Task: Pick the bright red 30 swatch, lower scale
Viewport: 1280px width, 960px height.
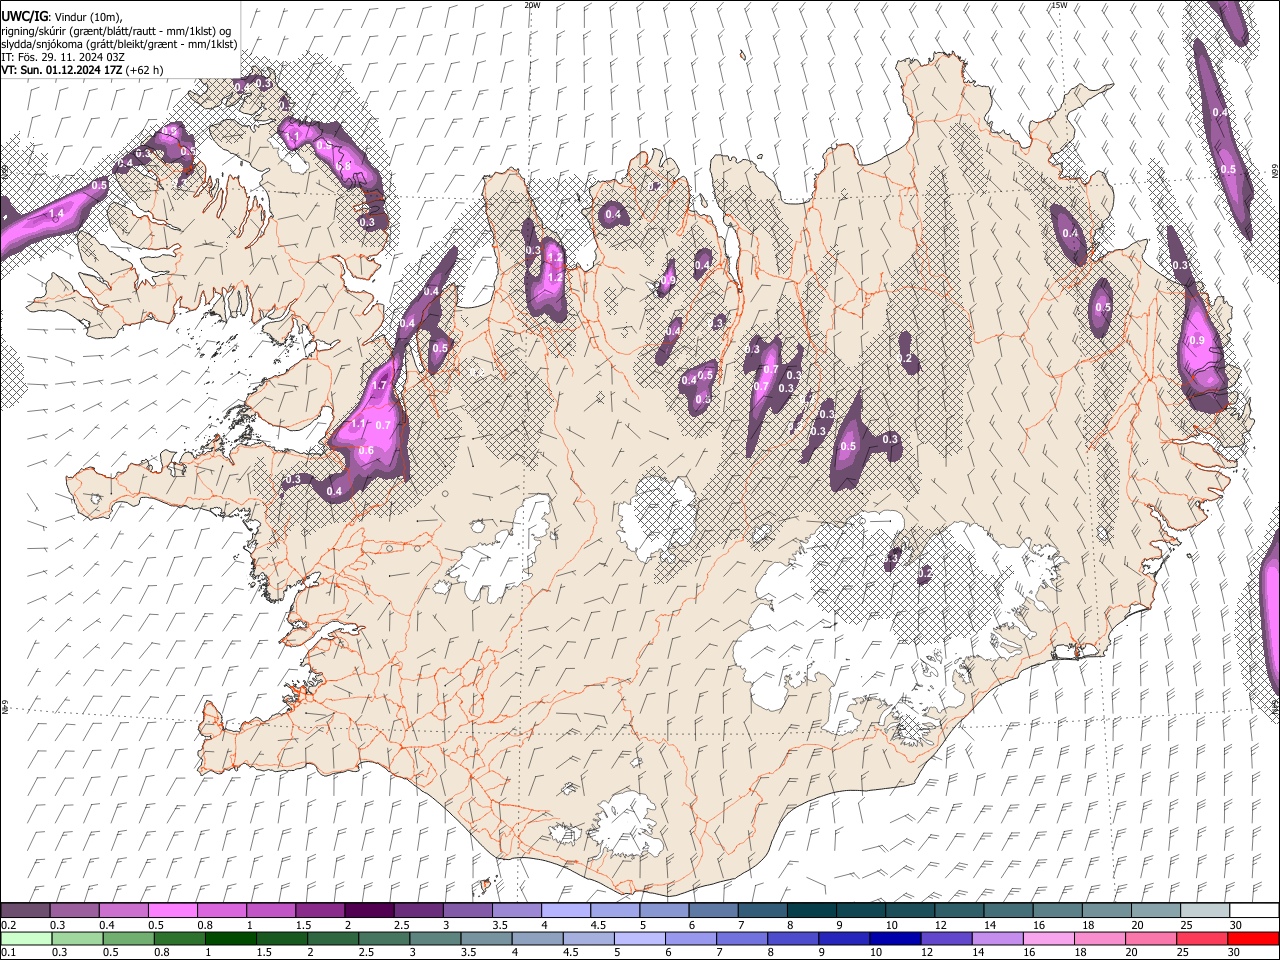Action: point(1252,938)
